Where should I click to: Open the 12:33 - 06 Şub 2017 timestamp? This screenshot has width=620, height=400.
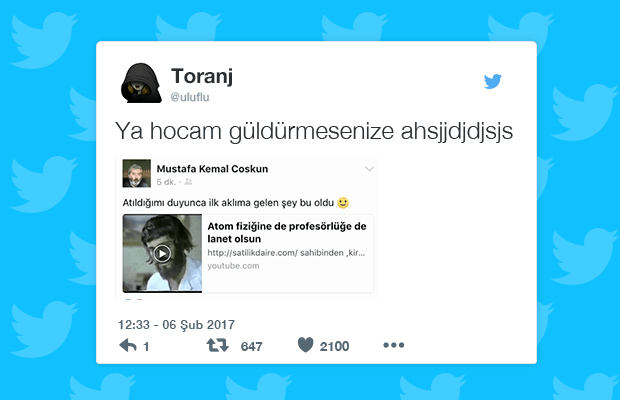[x=176, y=325]
